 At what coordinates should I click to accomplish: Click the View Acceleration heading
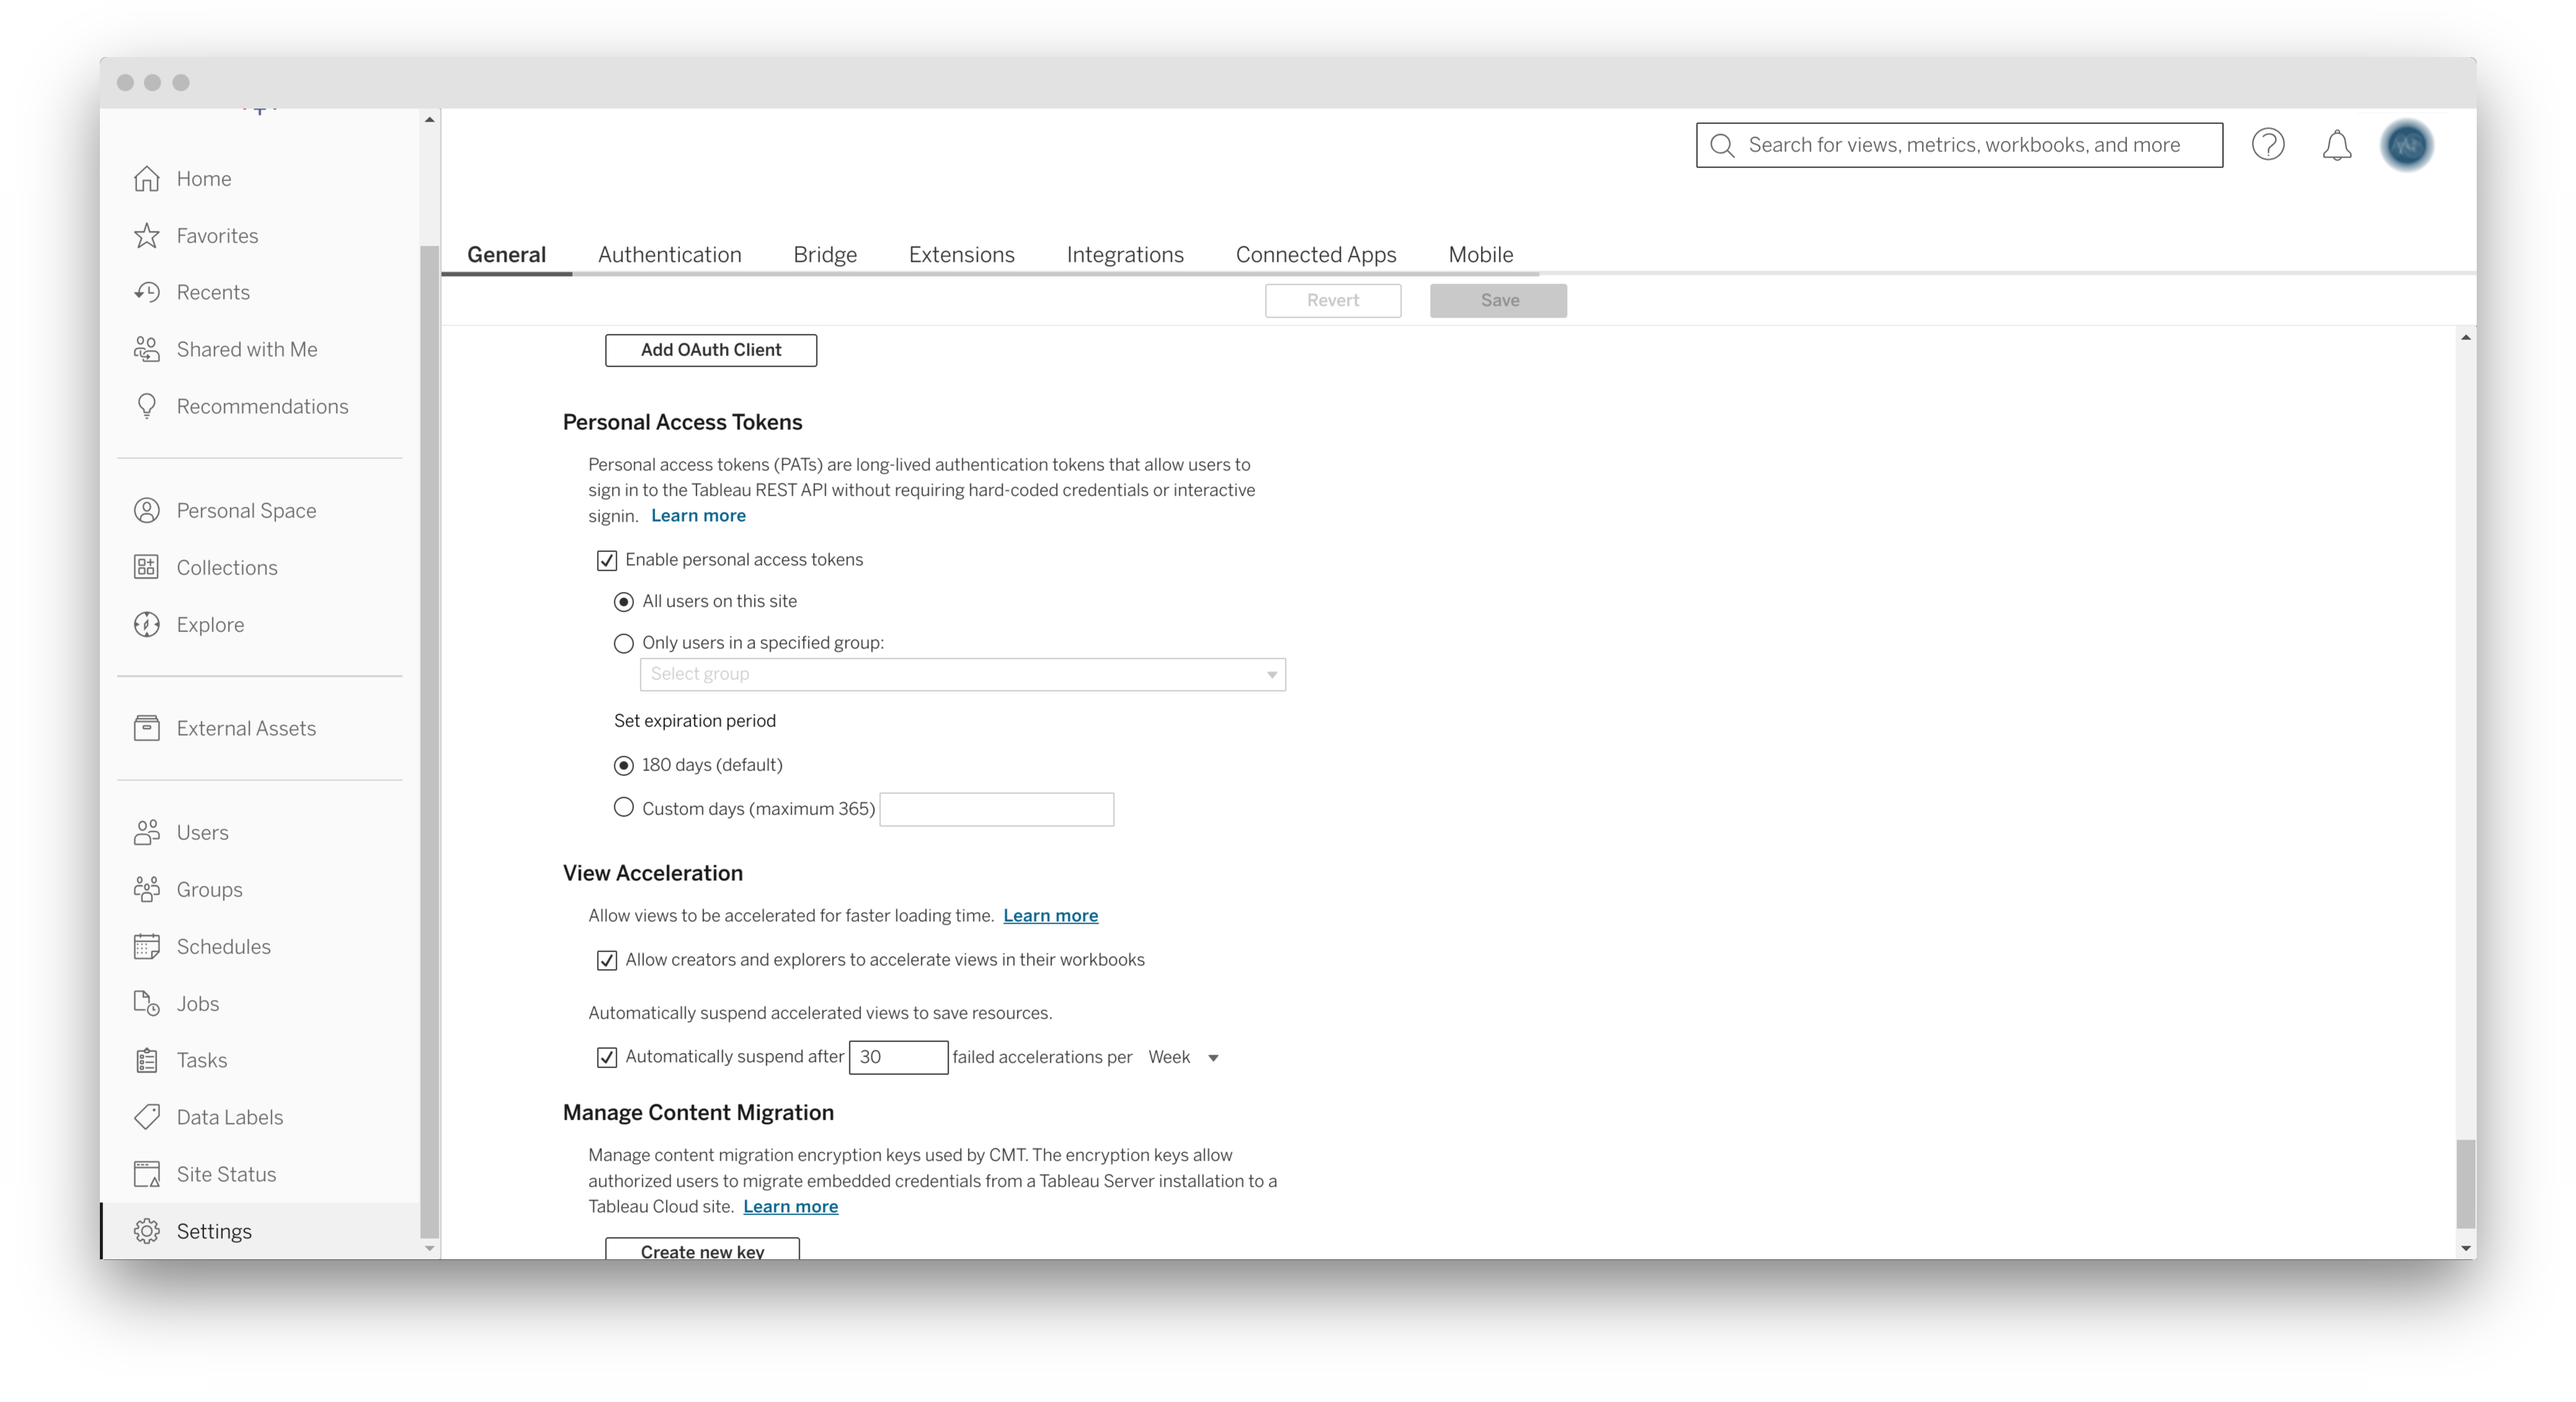652,874
